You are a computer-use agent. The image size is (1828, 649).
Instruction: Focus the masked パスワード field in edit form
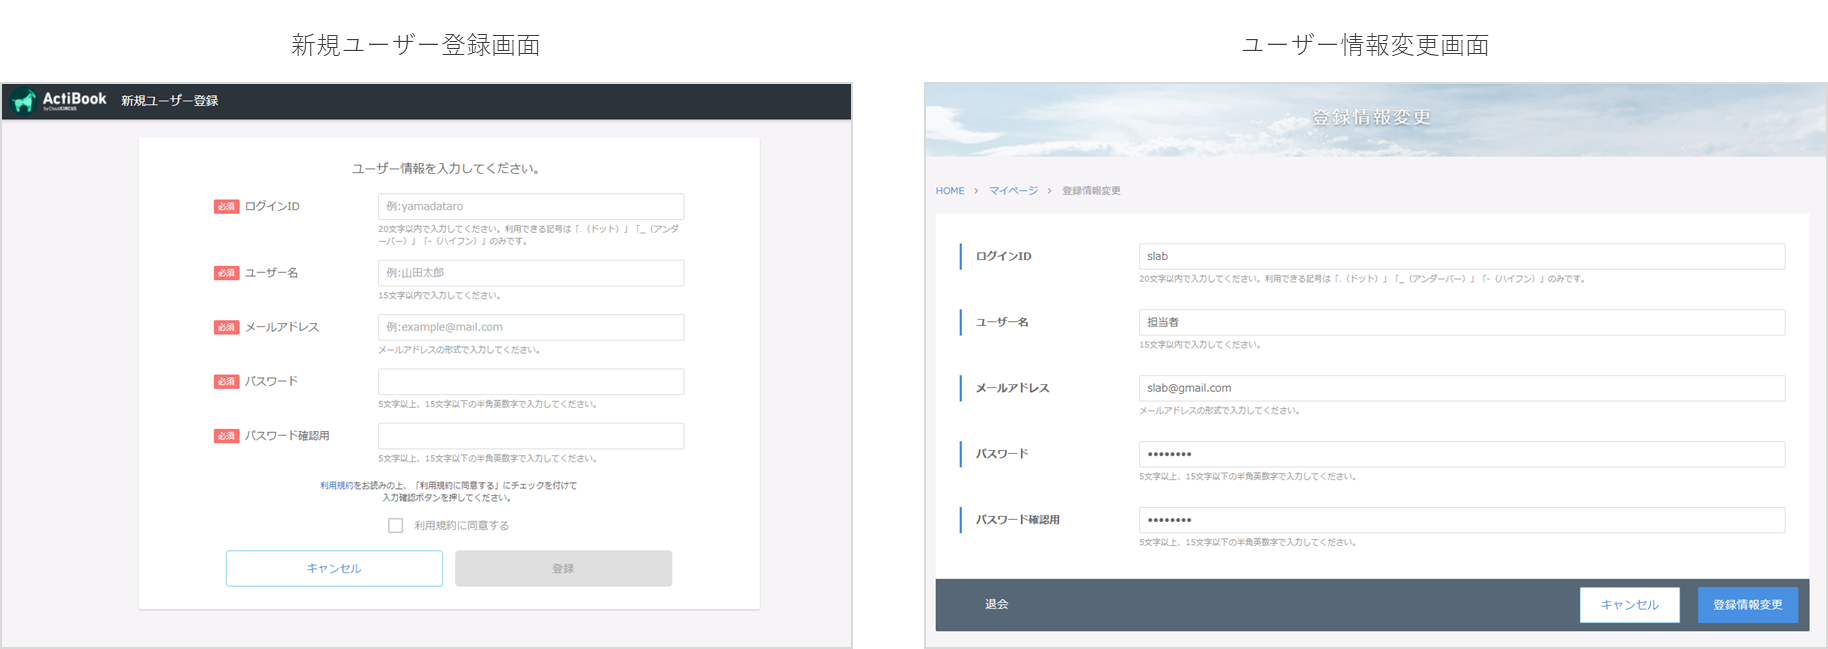pos(1461,454)
